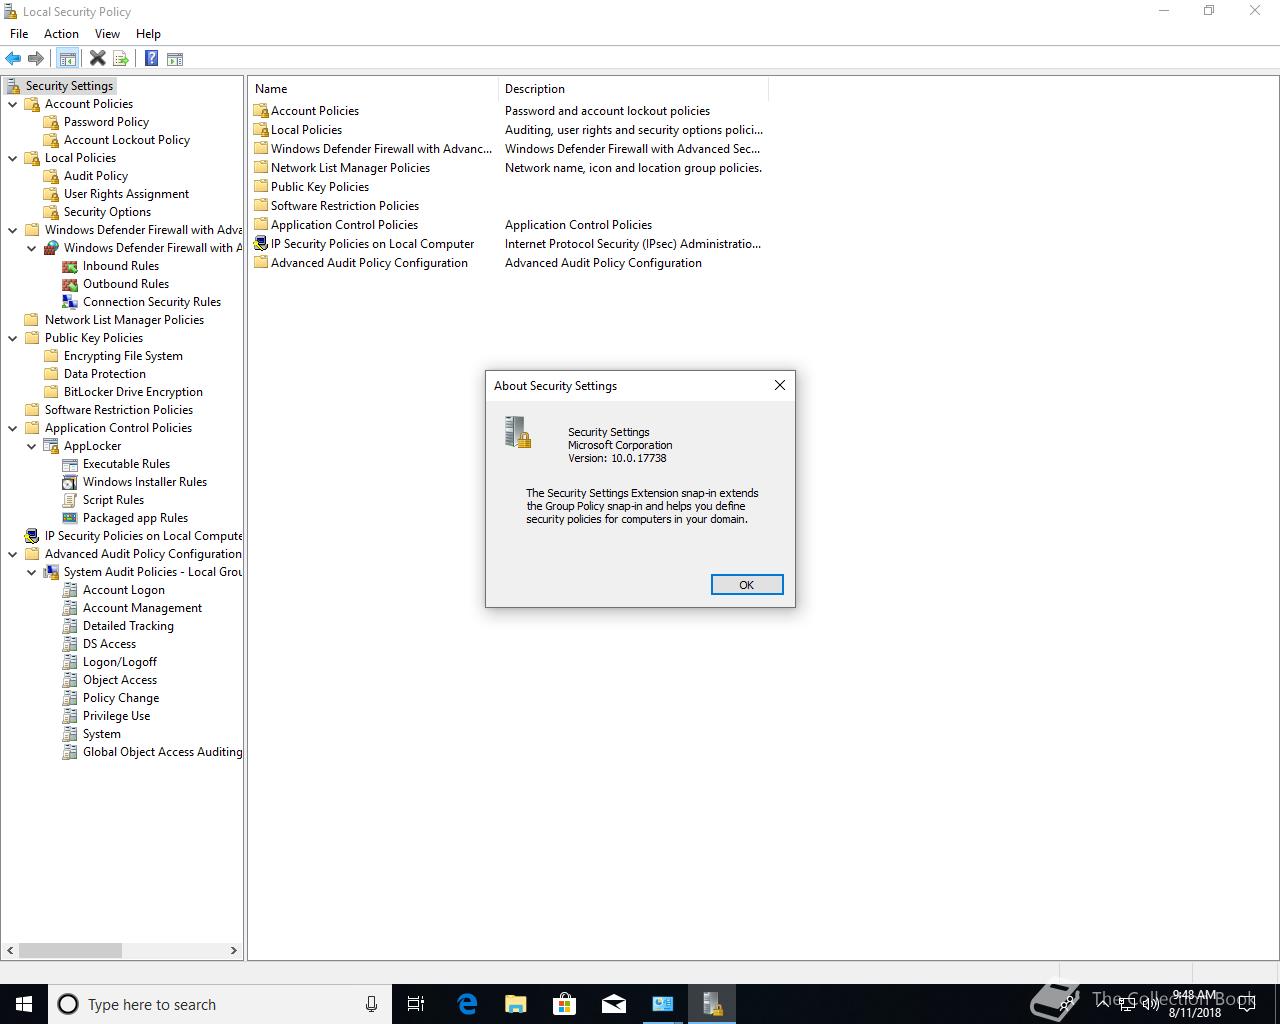Select Account Lockout Policy in tree
Viewport: 1280px width, 1024px height.
[127, 140]
